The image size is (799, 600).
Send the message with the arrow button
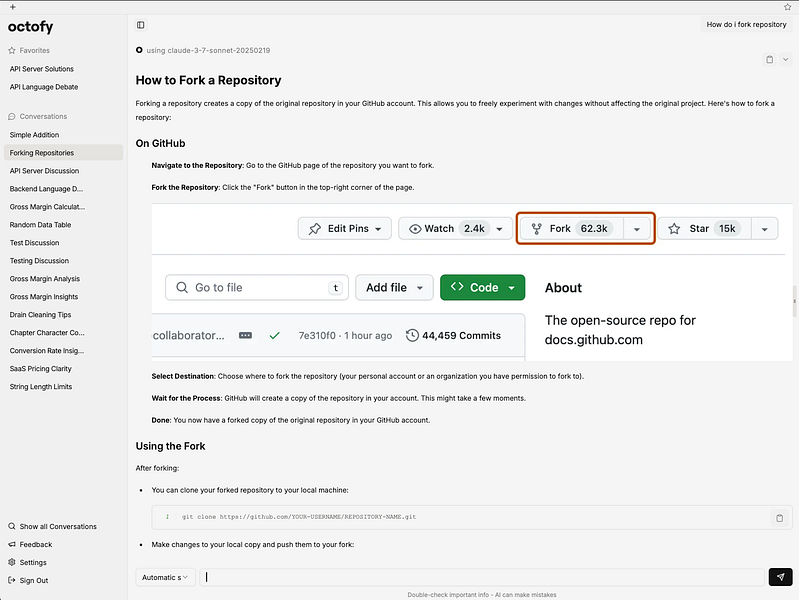click(780, 577)
